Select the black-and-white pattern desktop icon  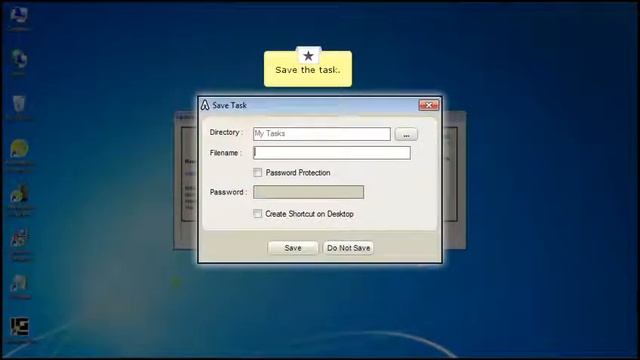pyautogui.click(x=19, y=327)
